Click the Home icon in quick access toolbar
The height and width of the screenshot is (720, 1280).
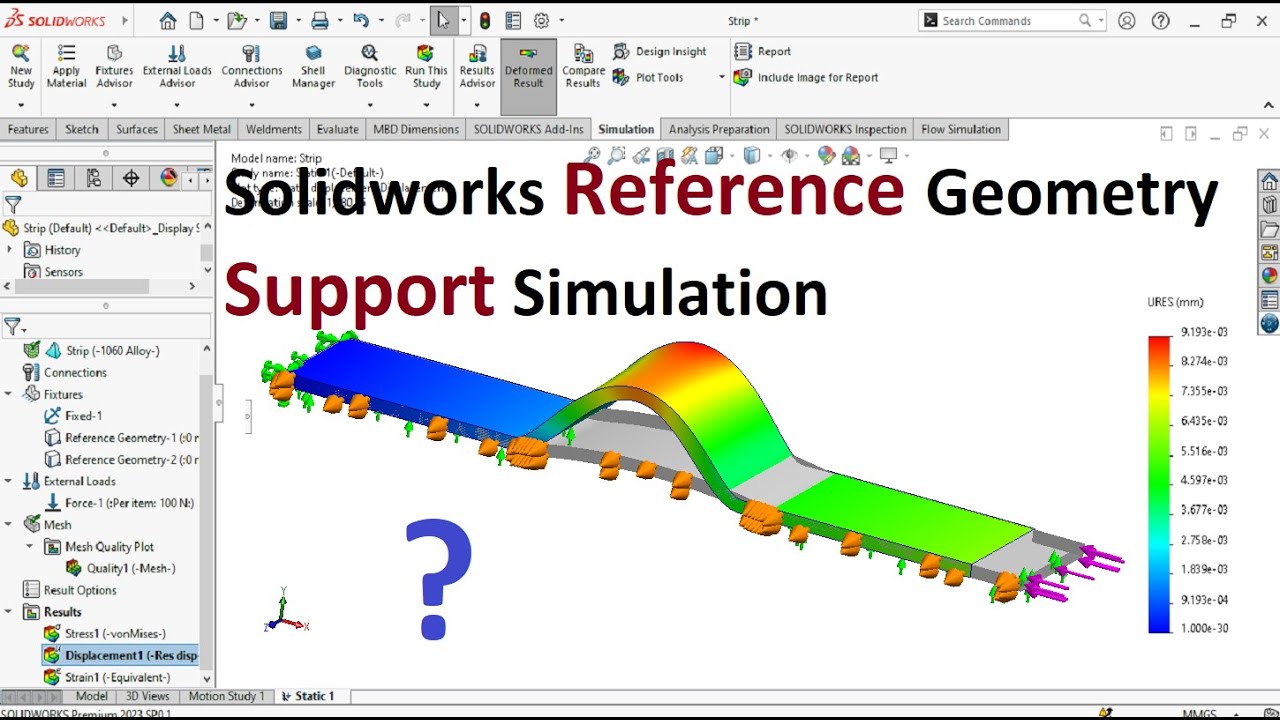pyautogui.click(x=168, y=21)
